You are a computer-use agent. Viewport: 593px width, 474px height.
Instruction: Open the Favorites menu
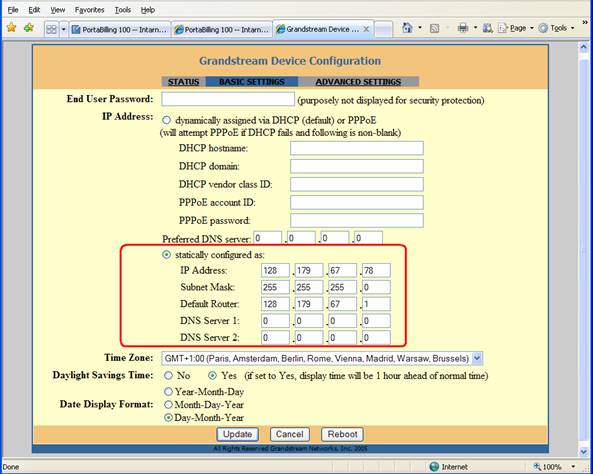tap(89, 10)
